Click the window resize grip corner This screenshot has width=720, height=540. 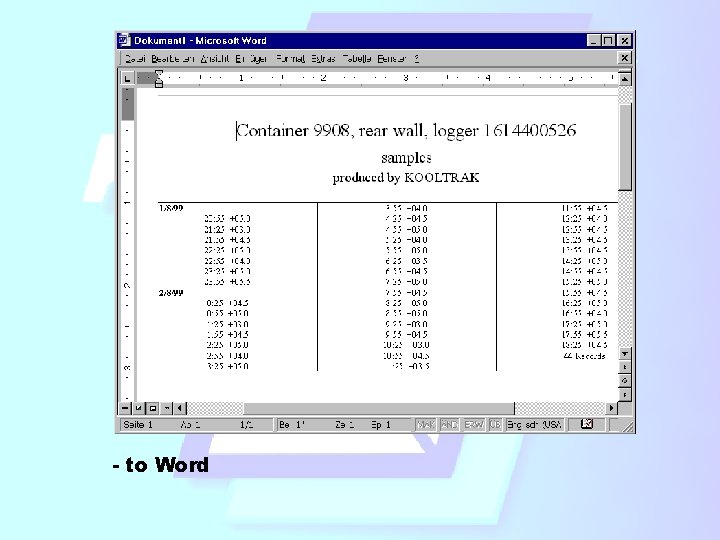click(627, 426)
